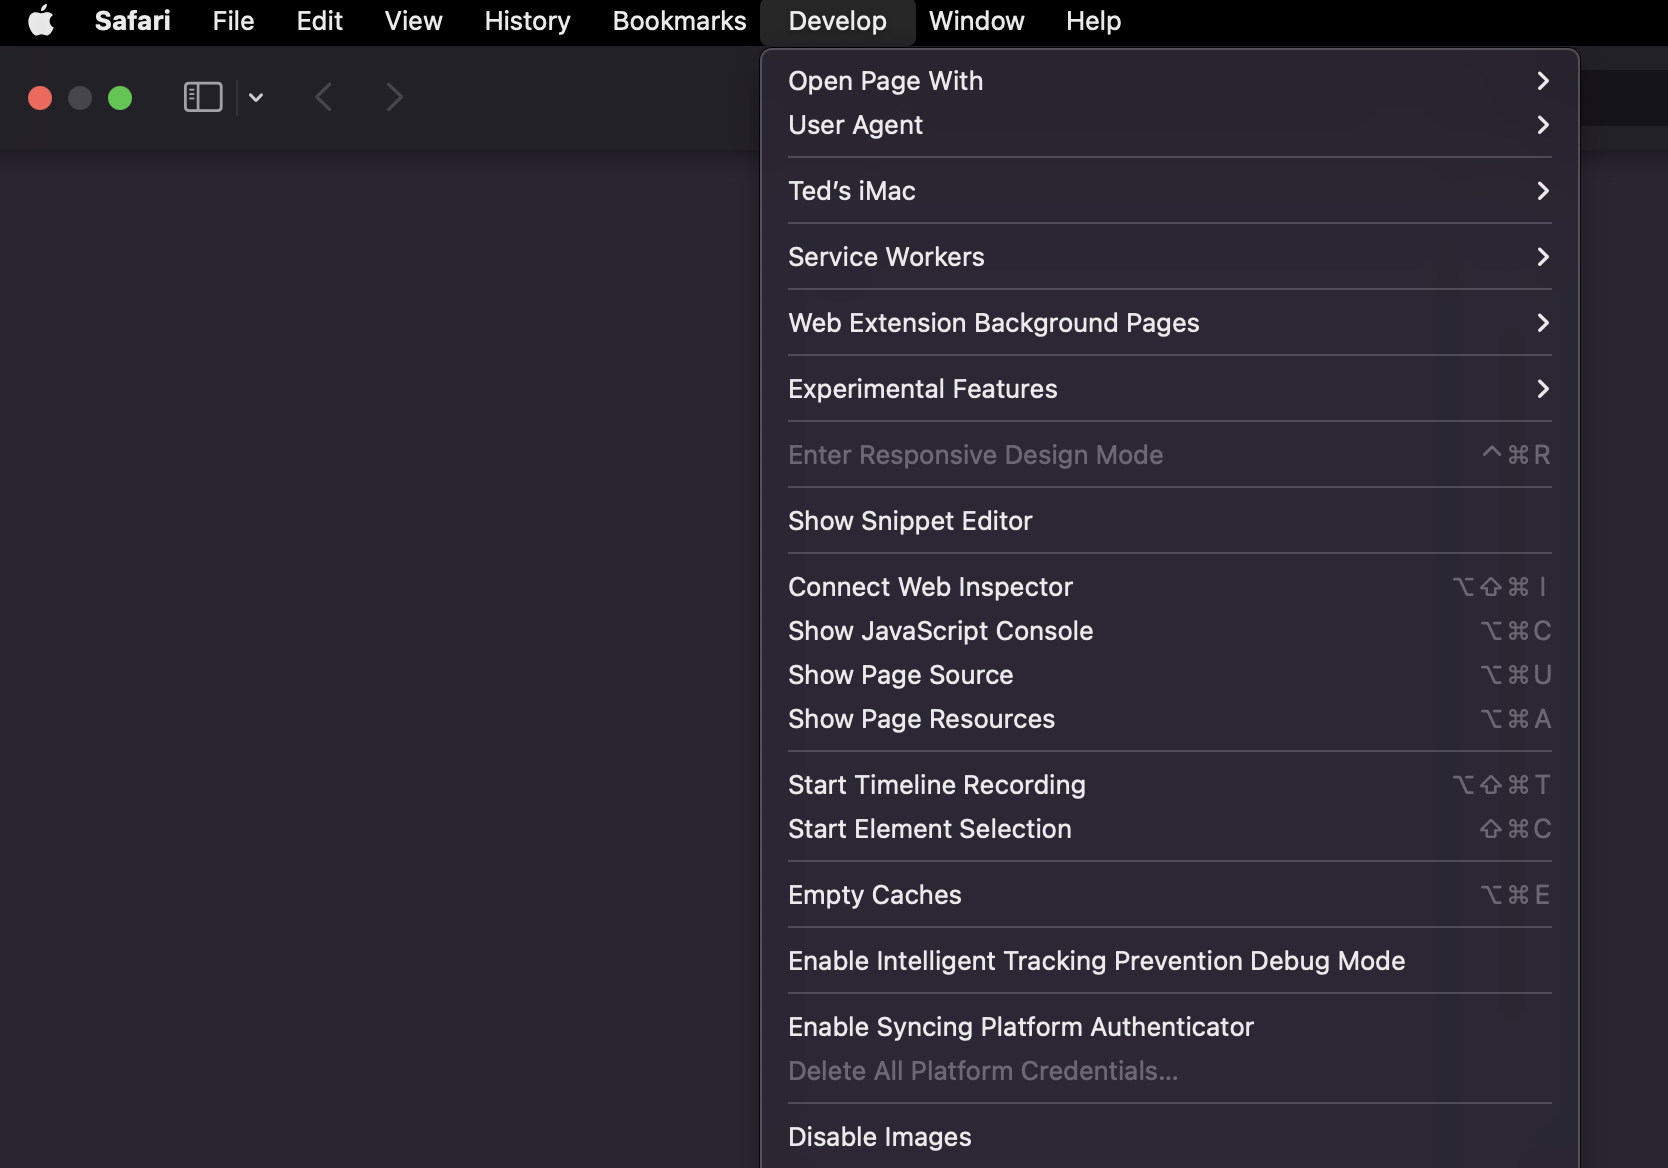Select Show JavaScript Console
This screenshot has height=1168, width=1668.
click(1169, 631)
